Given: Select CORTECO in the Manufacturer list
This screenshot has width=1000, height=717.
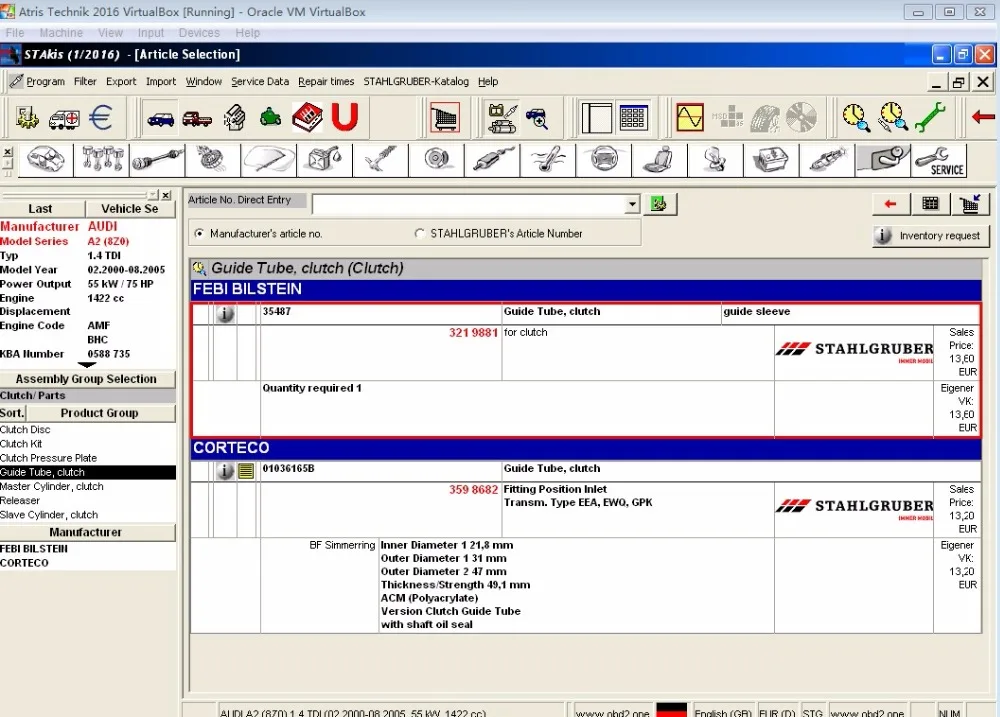Looking at the screenshot, I should click(x=24, y=563).
